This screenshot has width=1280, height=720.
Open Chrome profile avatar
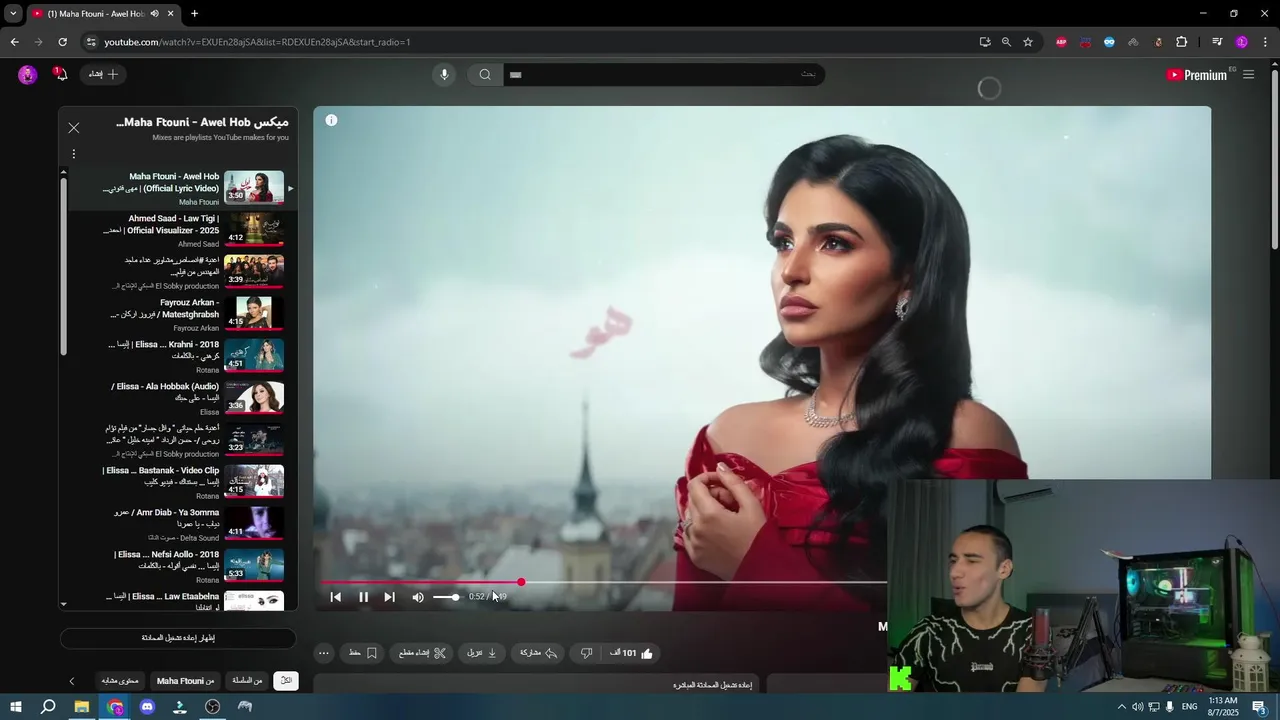pyautogui.click(x=1242, y=42)
